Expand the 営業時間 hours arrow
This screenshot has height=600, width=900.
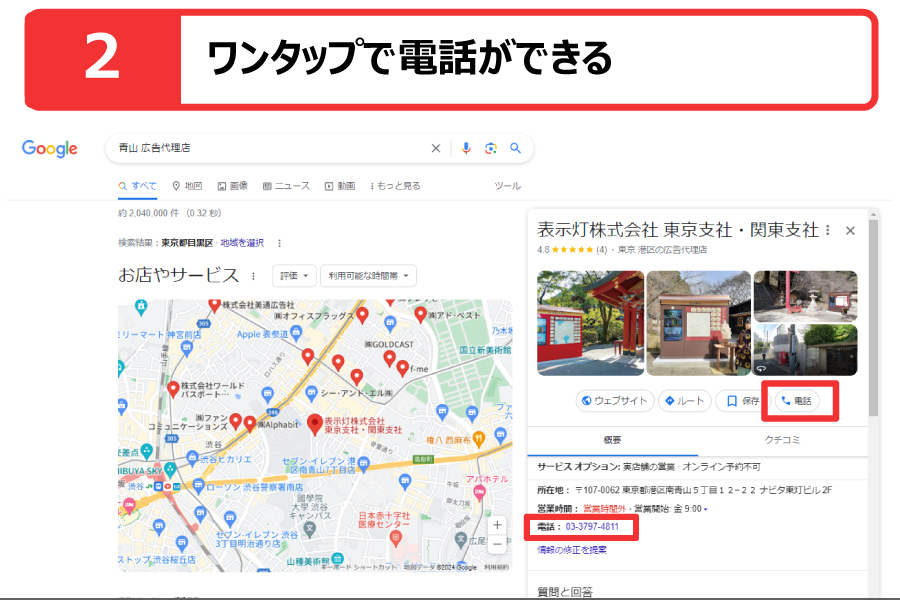(x=705, y=509)
